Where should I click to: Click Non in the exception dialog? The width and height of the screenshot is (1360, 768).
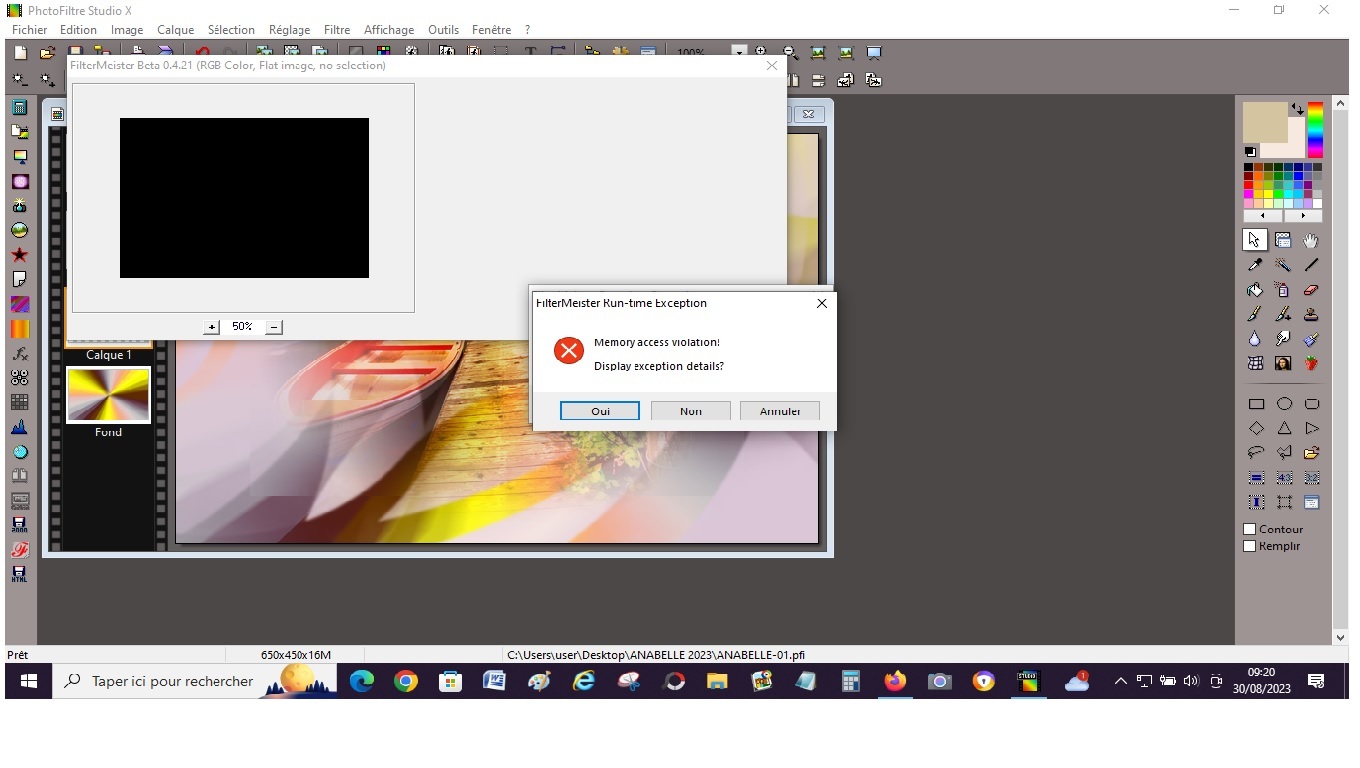point(691,411)
